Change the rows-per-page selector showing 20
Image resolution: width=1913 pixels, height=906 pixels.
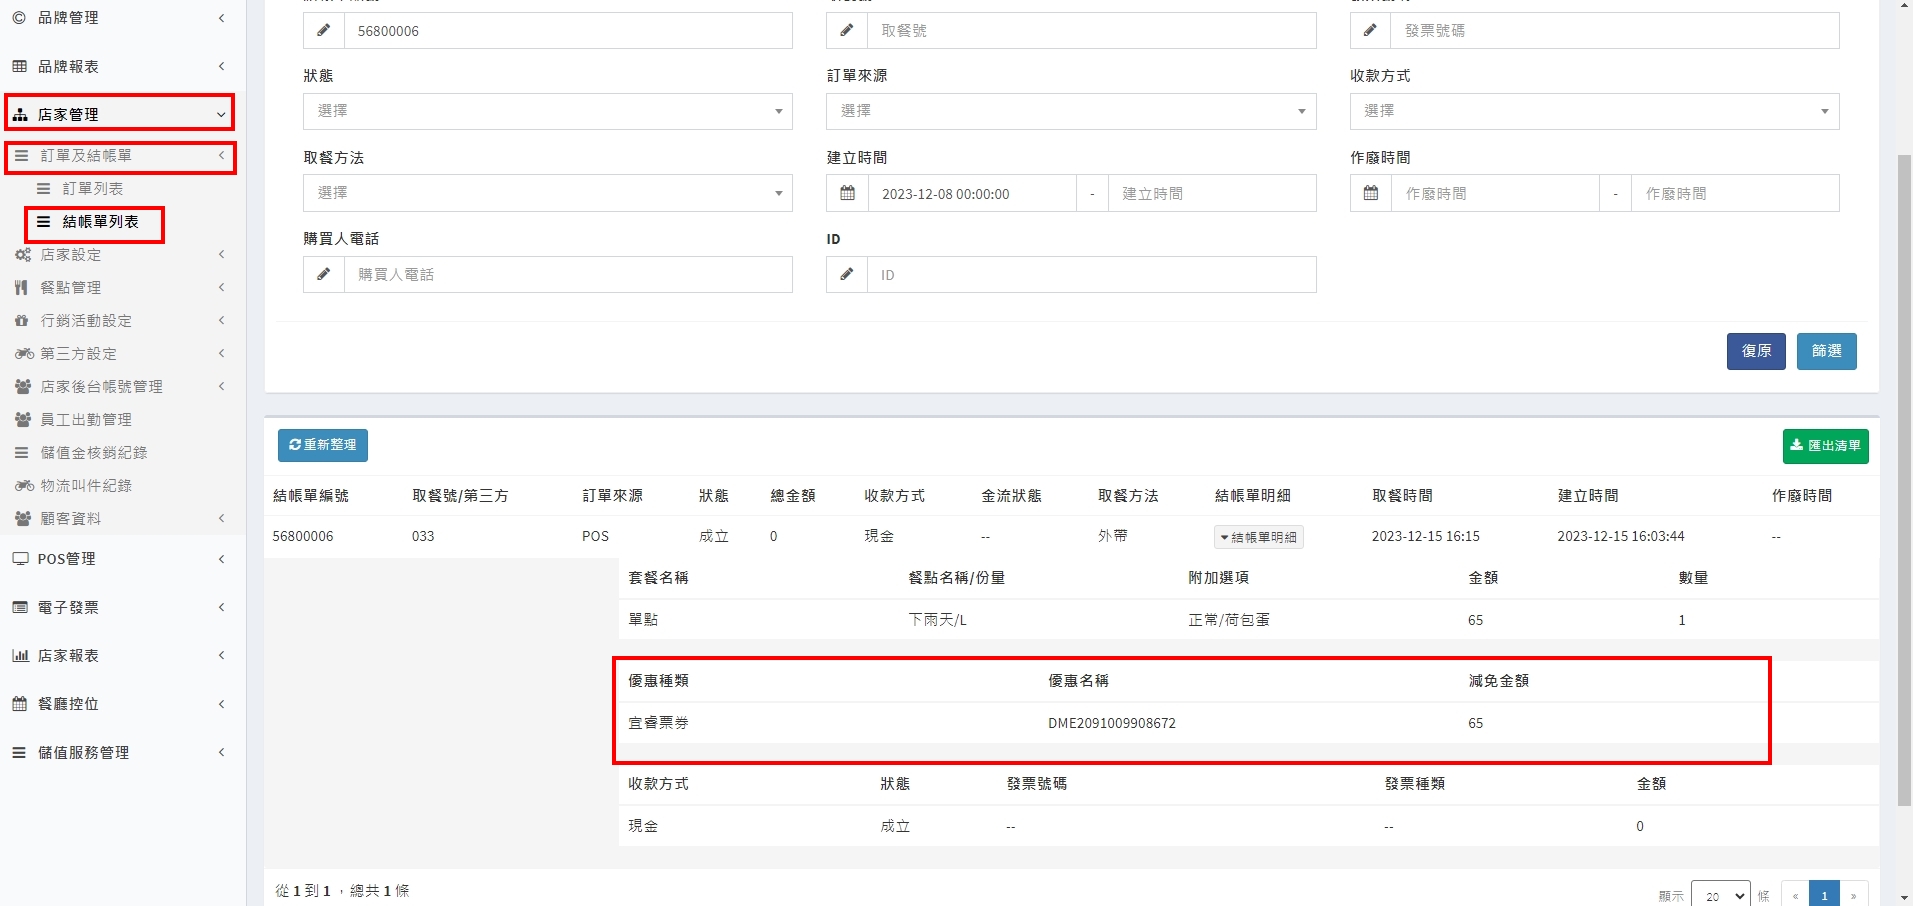tap(1720, 895)
